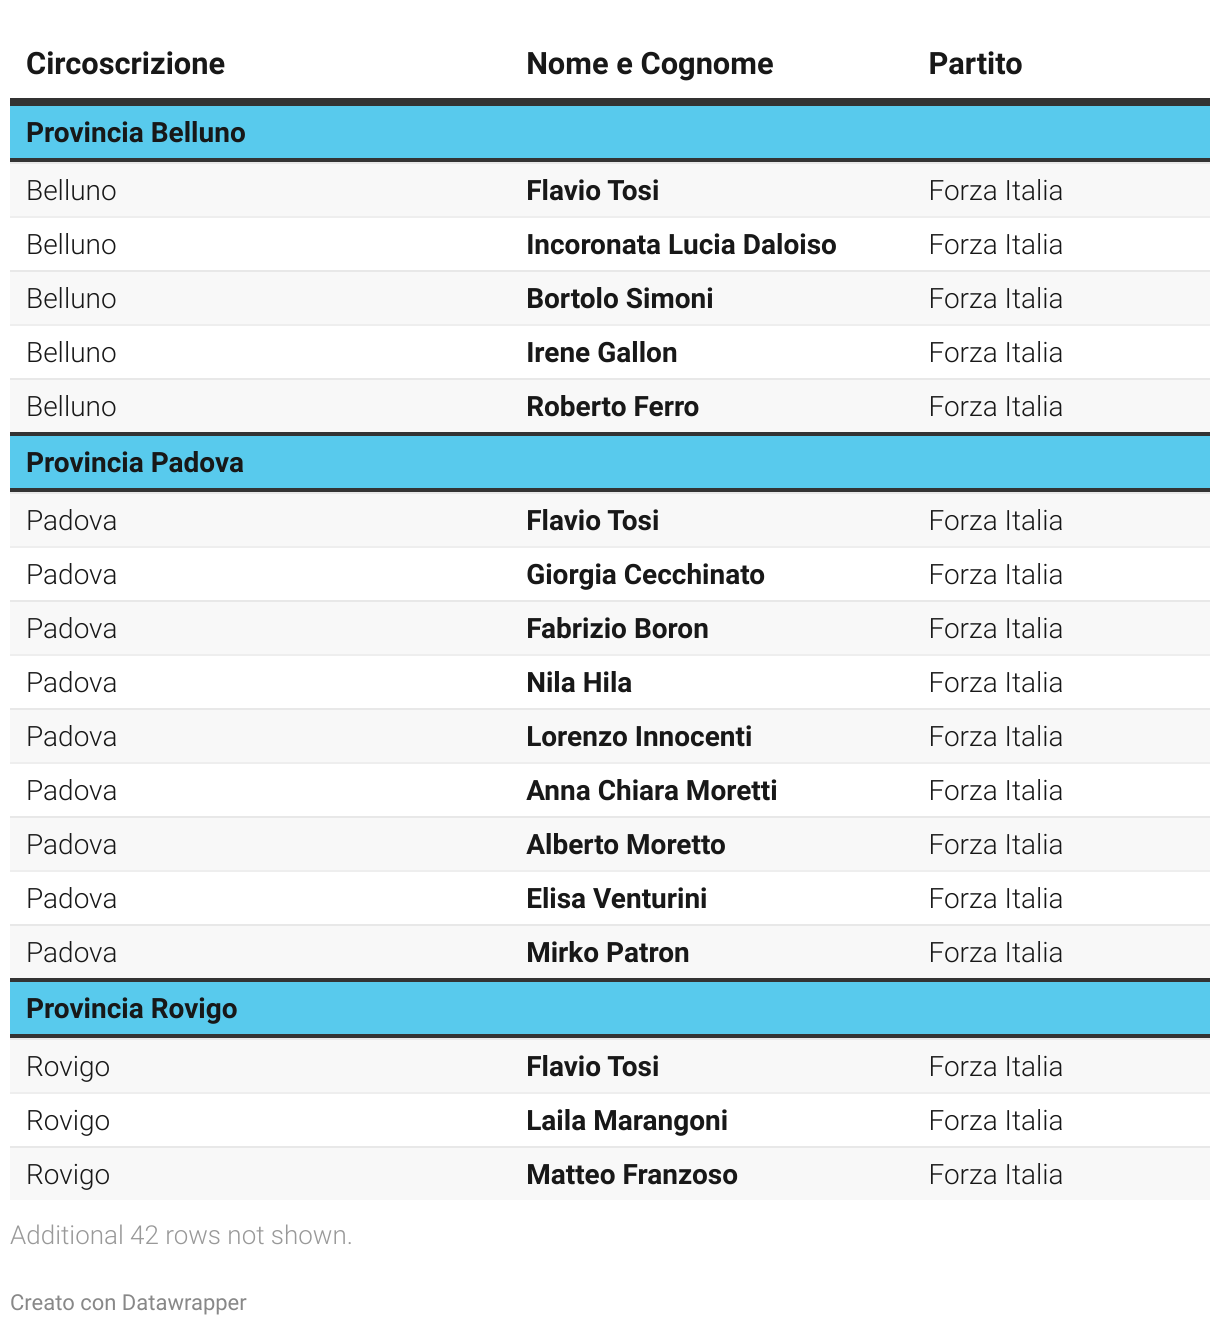This screenshot has width=1220, height=1326.
Task: Select the Provincia Belluno group header
Action: click(136, 133)
